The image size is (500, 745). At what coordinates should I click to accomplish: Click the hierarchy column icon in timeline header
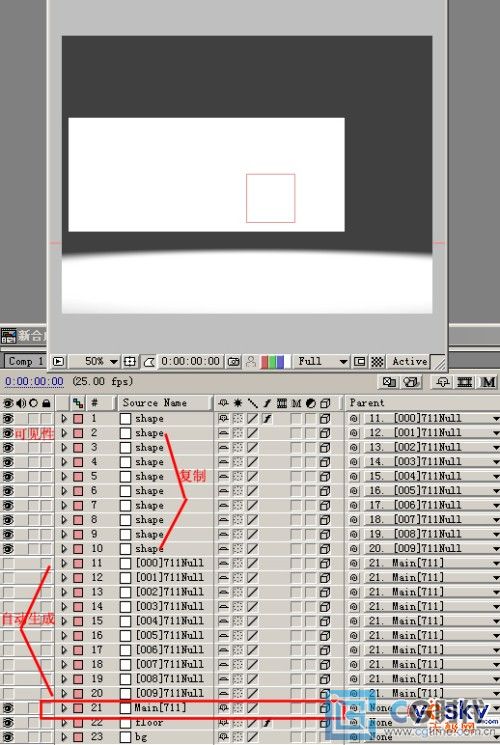78,403
